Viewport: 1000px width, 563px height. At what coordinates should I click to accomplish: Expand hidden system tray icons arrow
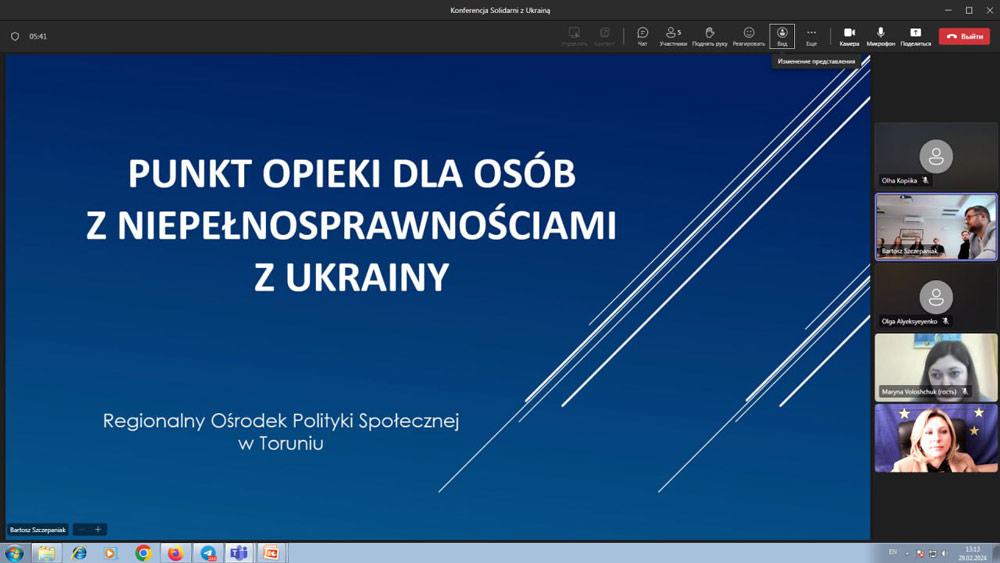pyautogui.click(x=908, y=553)
